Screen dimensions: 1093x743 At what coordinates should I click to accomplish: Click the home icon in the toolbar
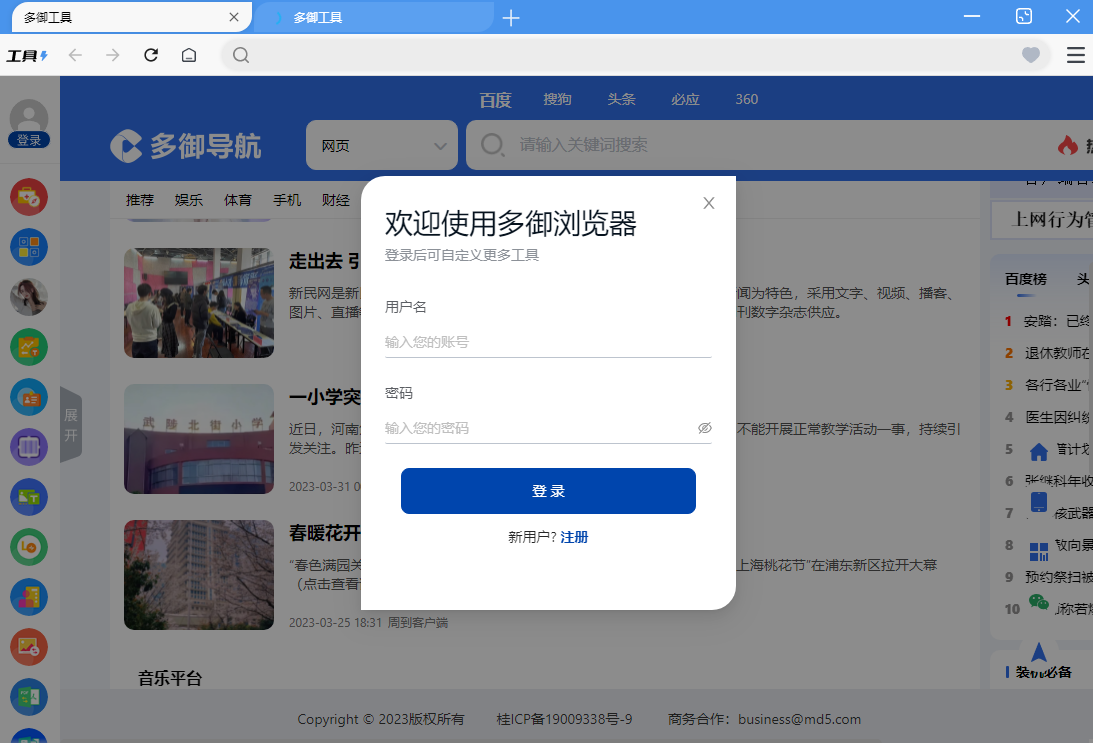click(x=189, y=55)
